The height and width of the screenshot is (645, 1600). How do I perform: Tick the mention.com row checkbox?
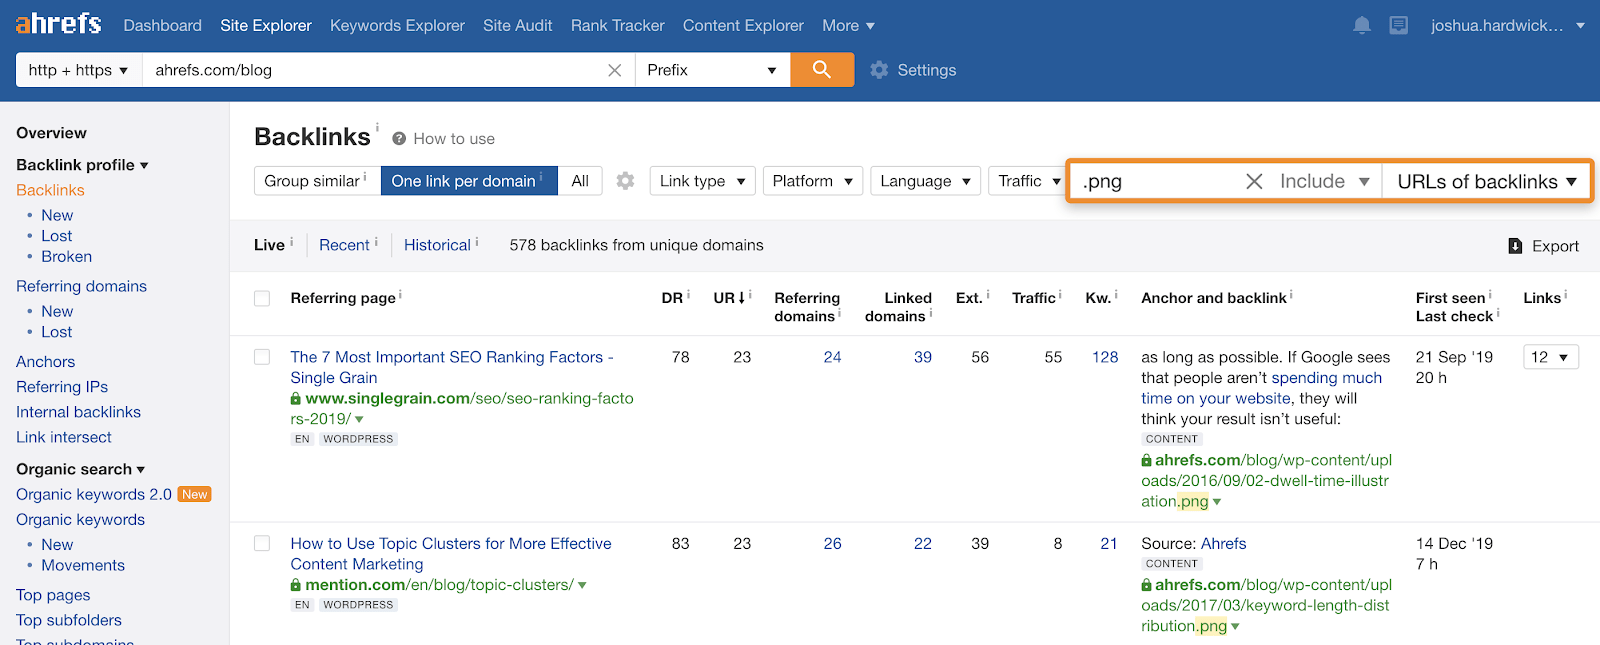[x=262, y=543]
